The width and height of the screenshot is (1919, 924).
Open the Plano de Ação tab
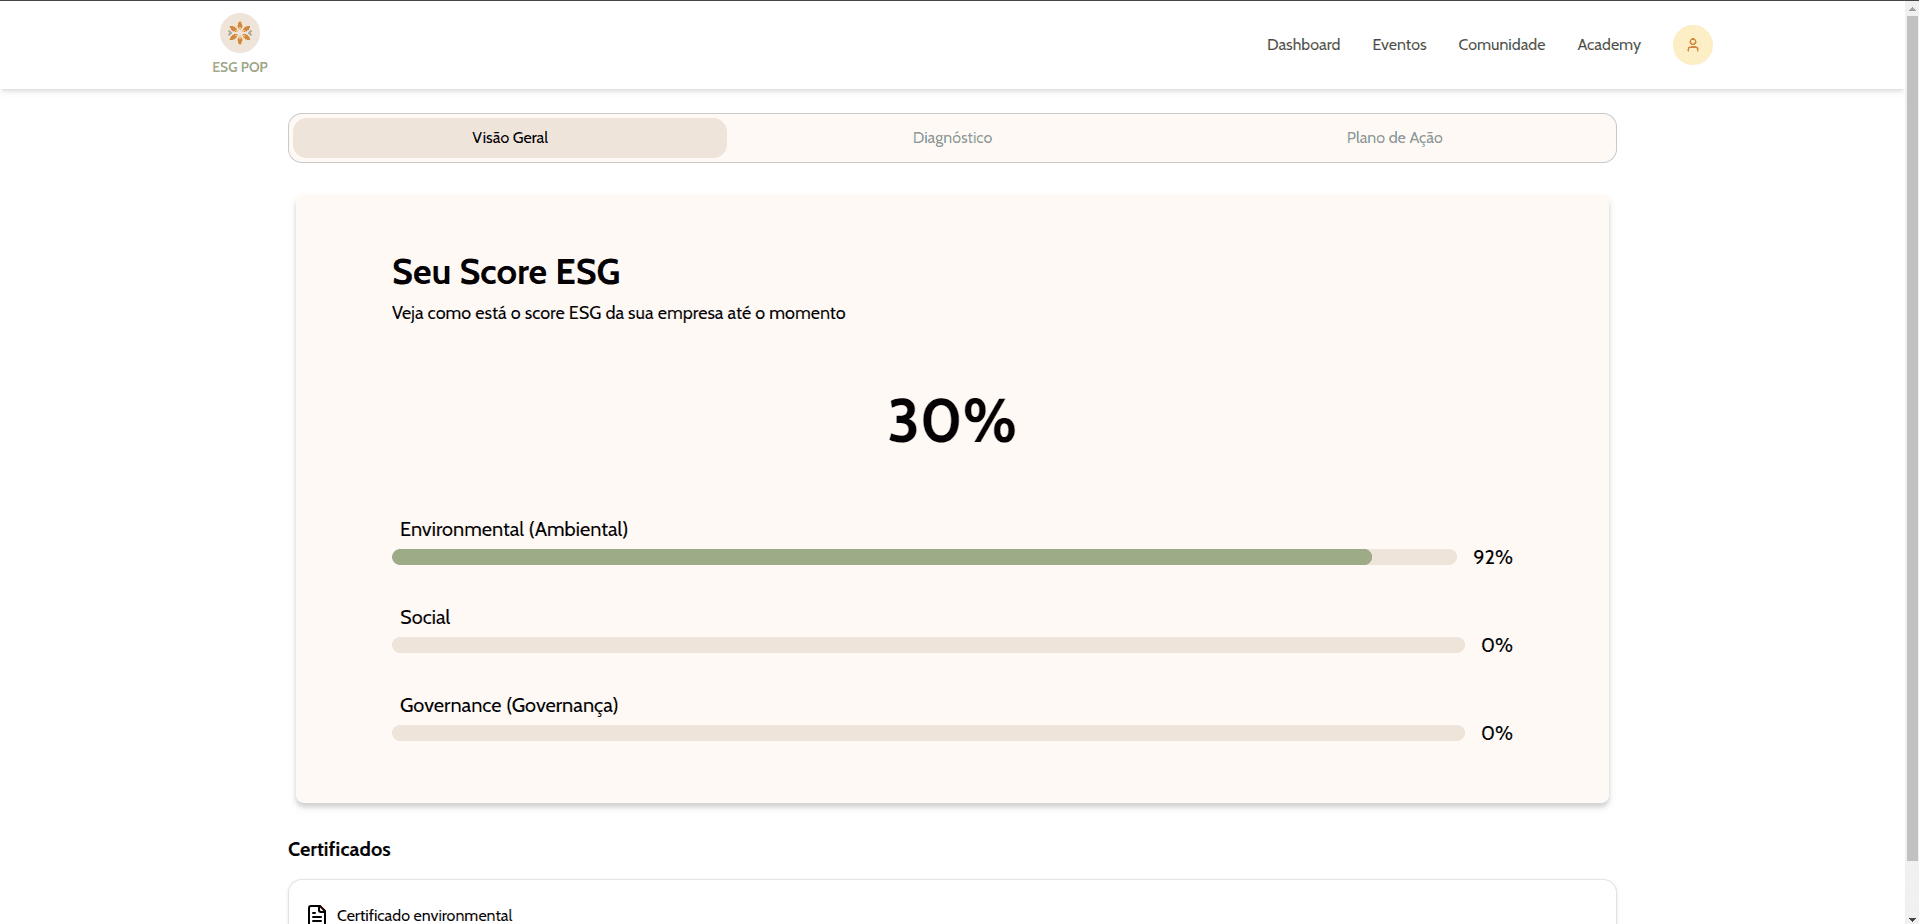pos(1394,138)
